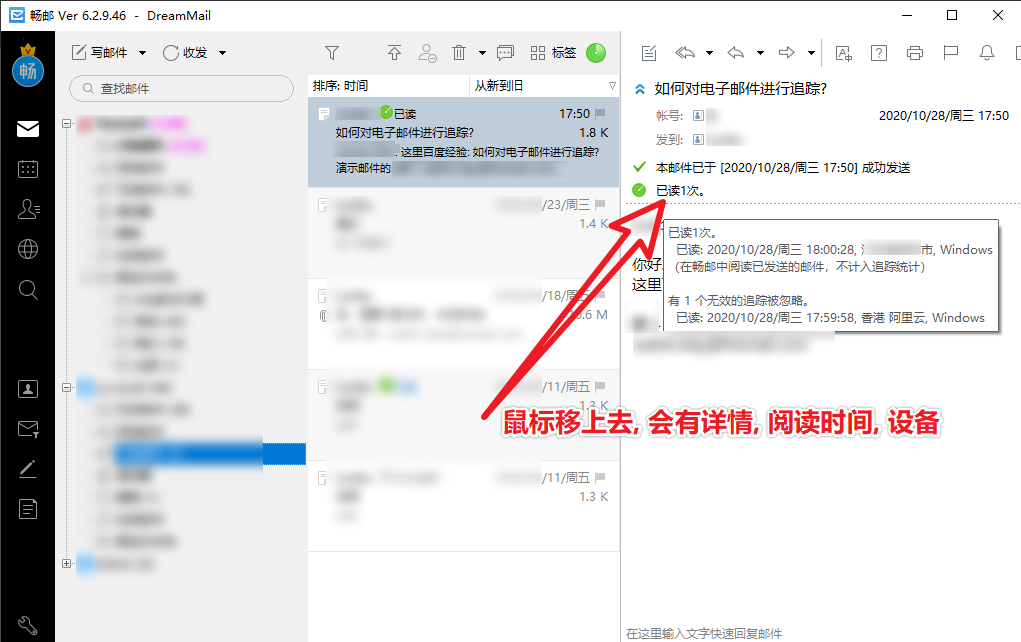Click the reply arrow icon

pos(736,53)
